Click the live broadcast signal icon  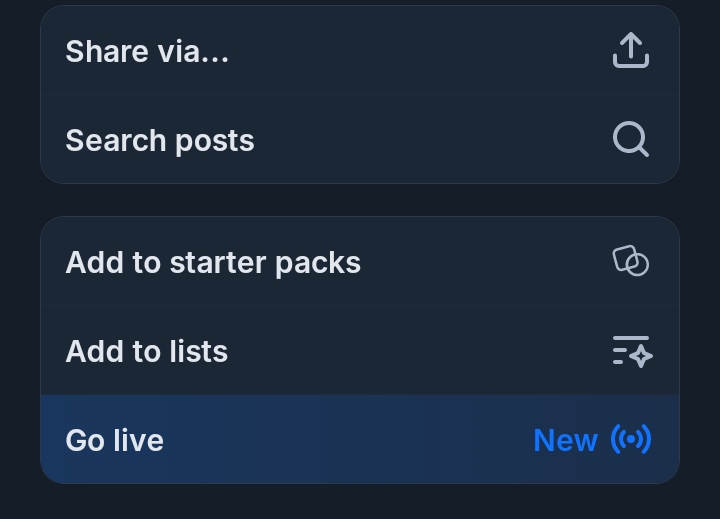(631, 439)
